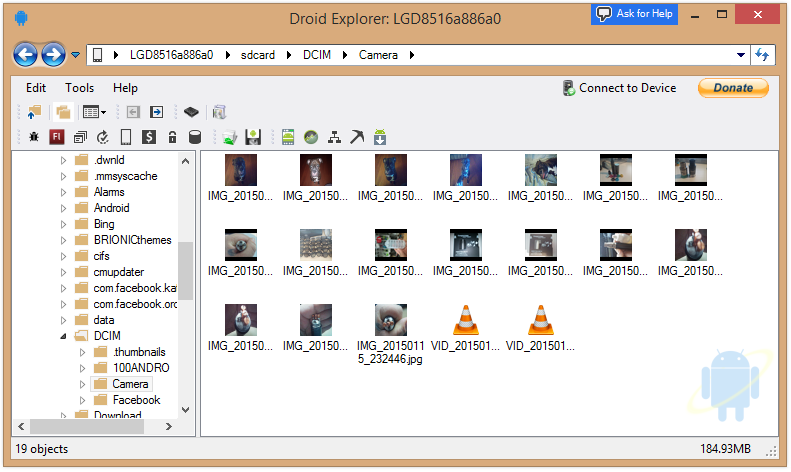Screen dimensions: 791x472
Task: Select the cmupdater folder in tree
Action: tap(119, 272)
